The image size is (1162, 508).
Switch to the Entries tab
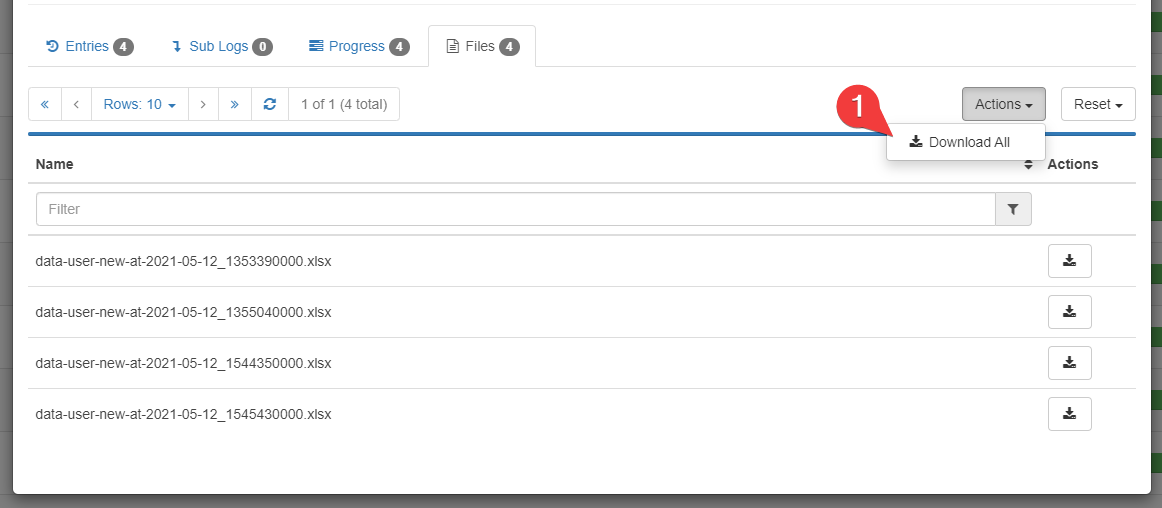(x=89, y=46)
